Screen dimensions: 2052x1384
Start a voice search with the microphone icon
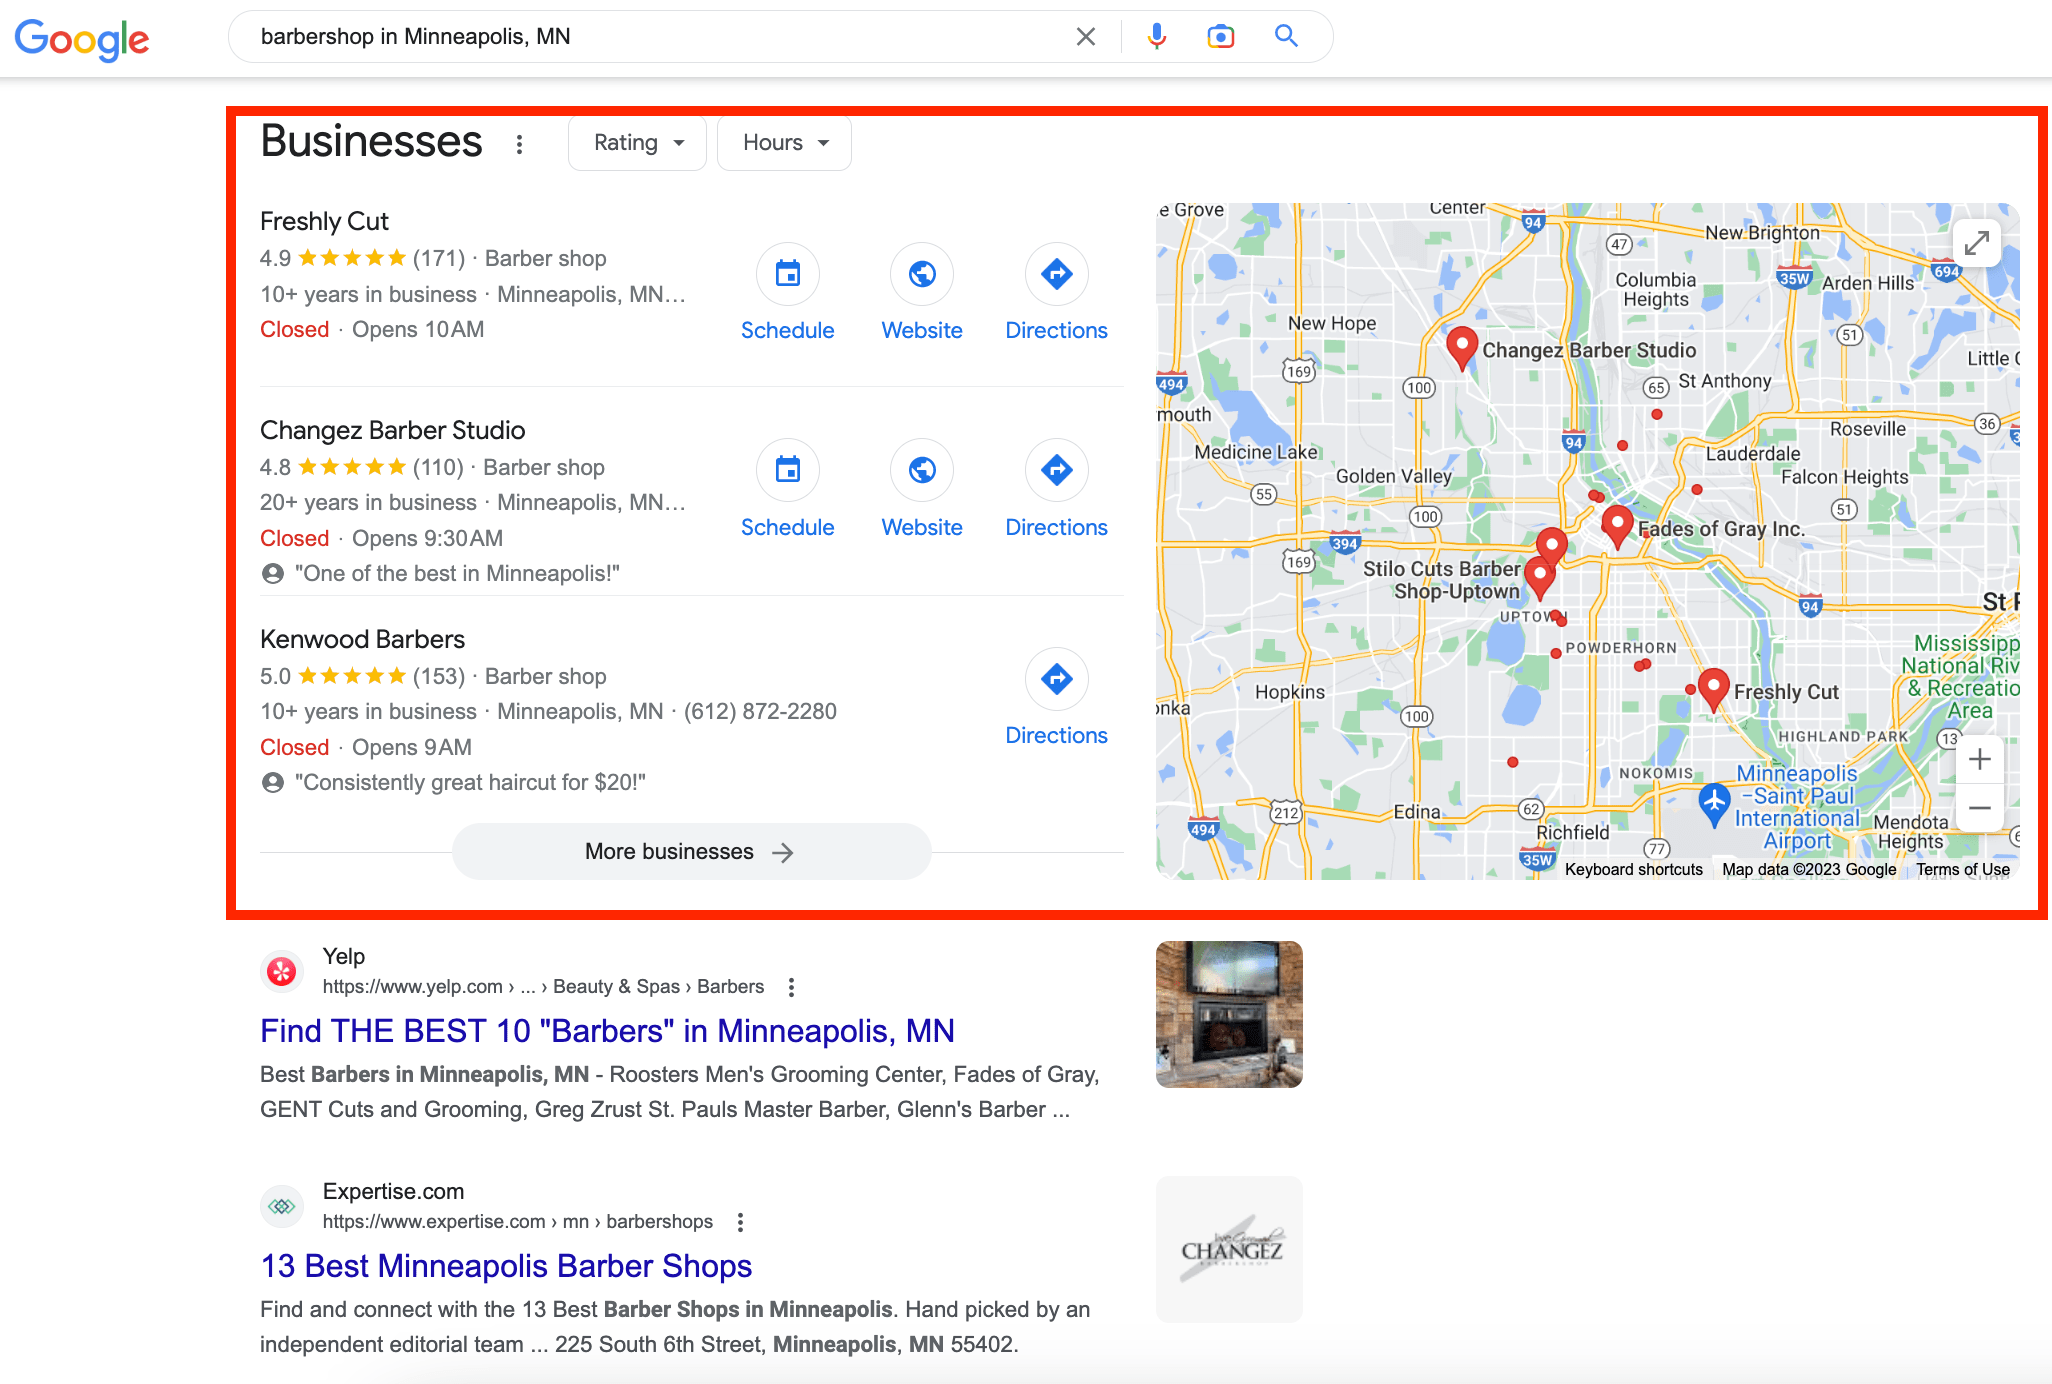1156,36
